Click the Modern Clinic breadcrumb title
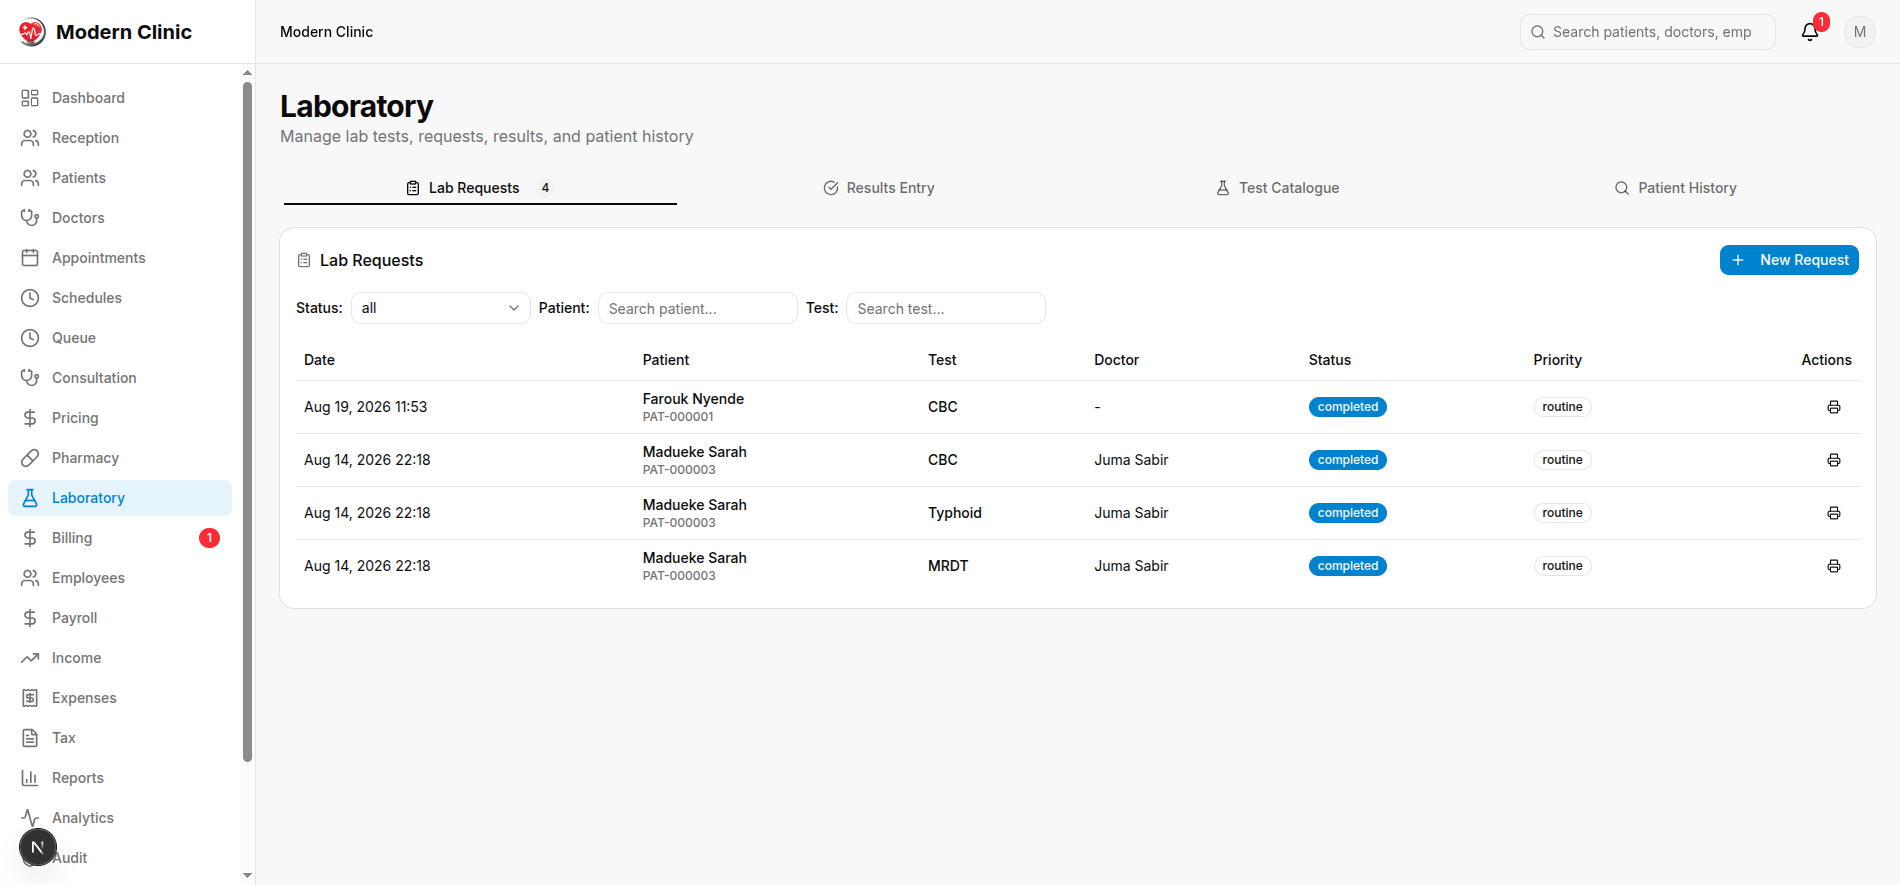1900x885 pixels. click(326, 32)
